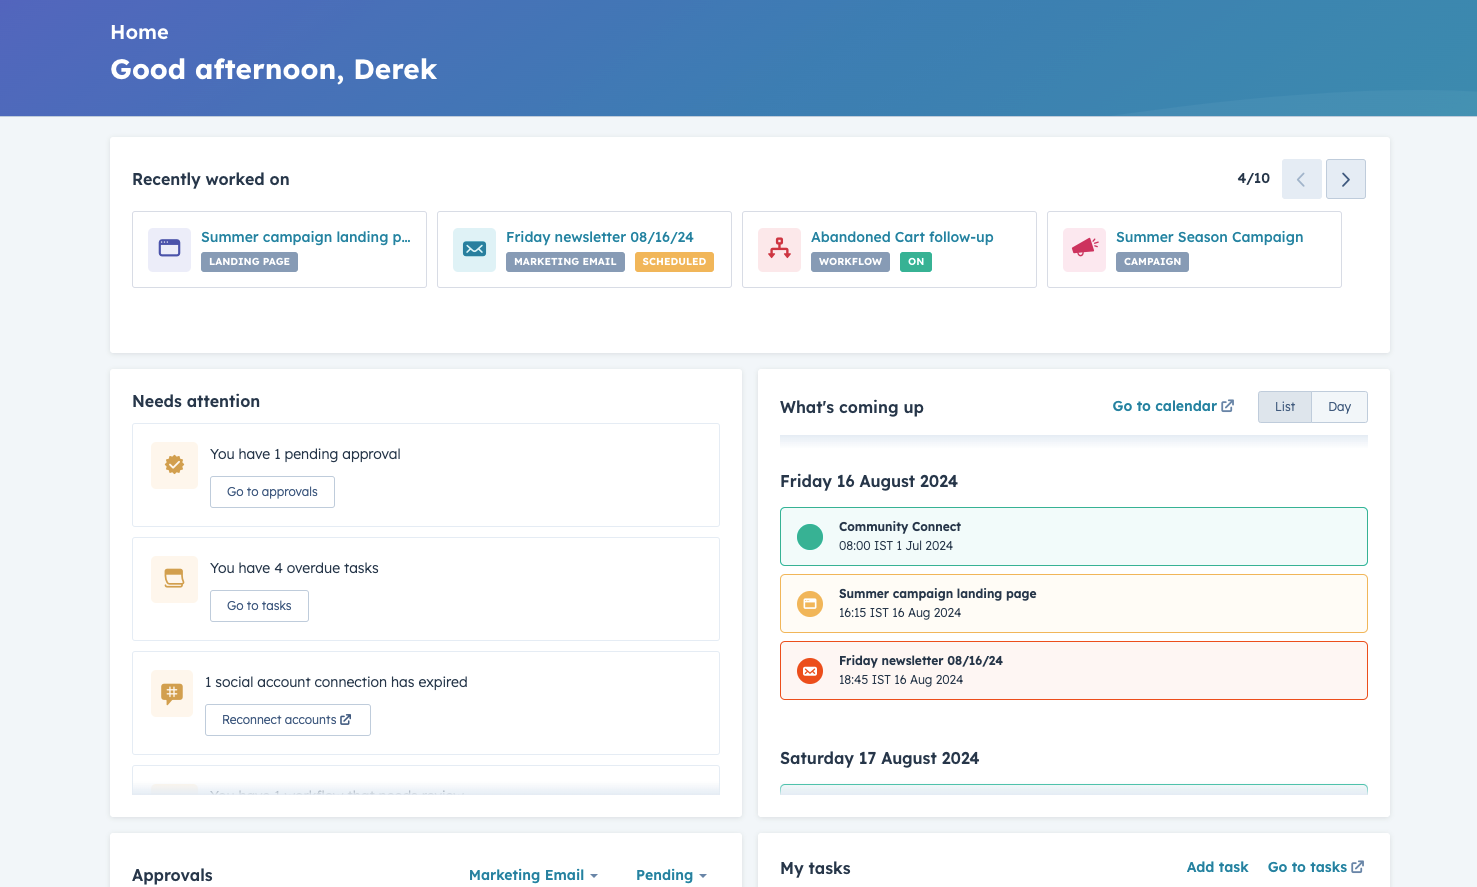1477x887 pixels.
Task: Select the envelope icon beside Friday newsletter 08/16/24
Action: pyautogui.click(x=474, y=249)
